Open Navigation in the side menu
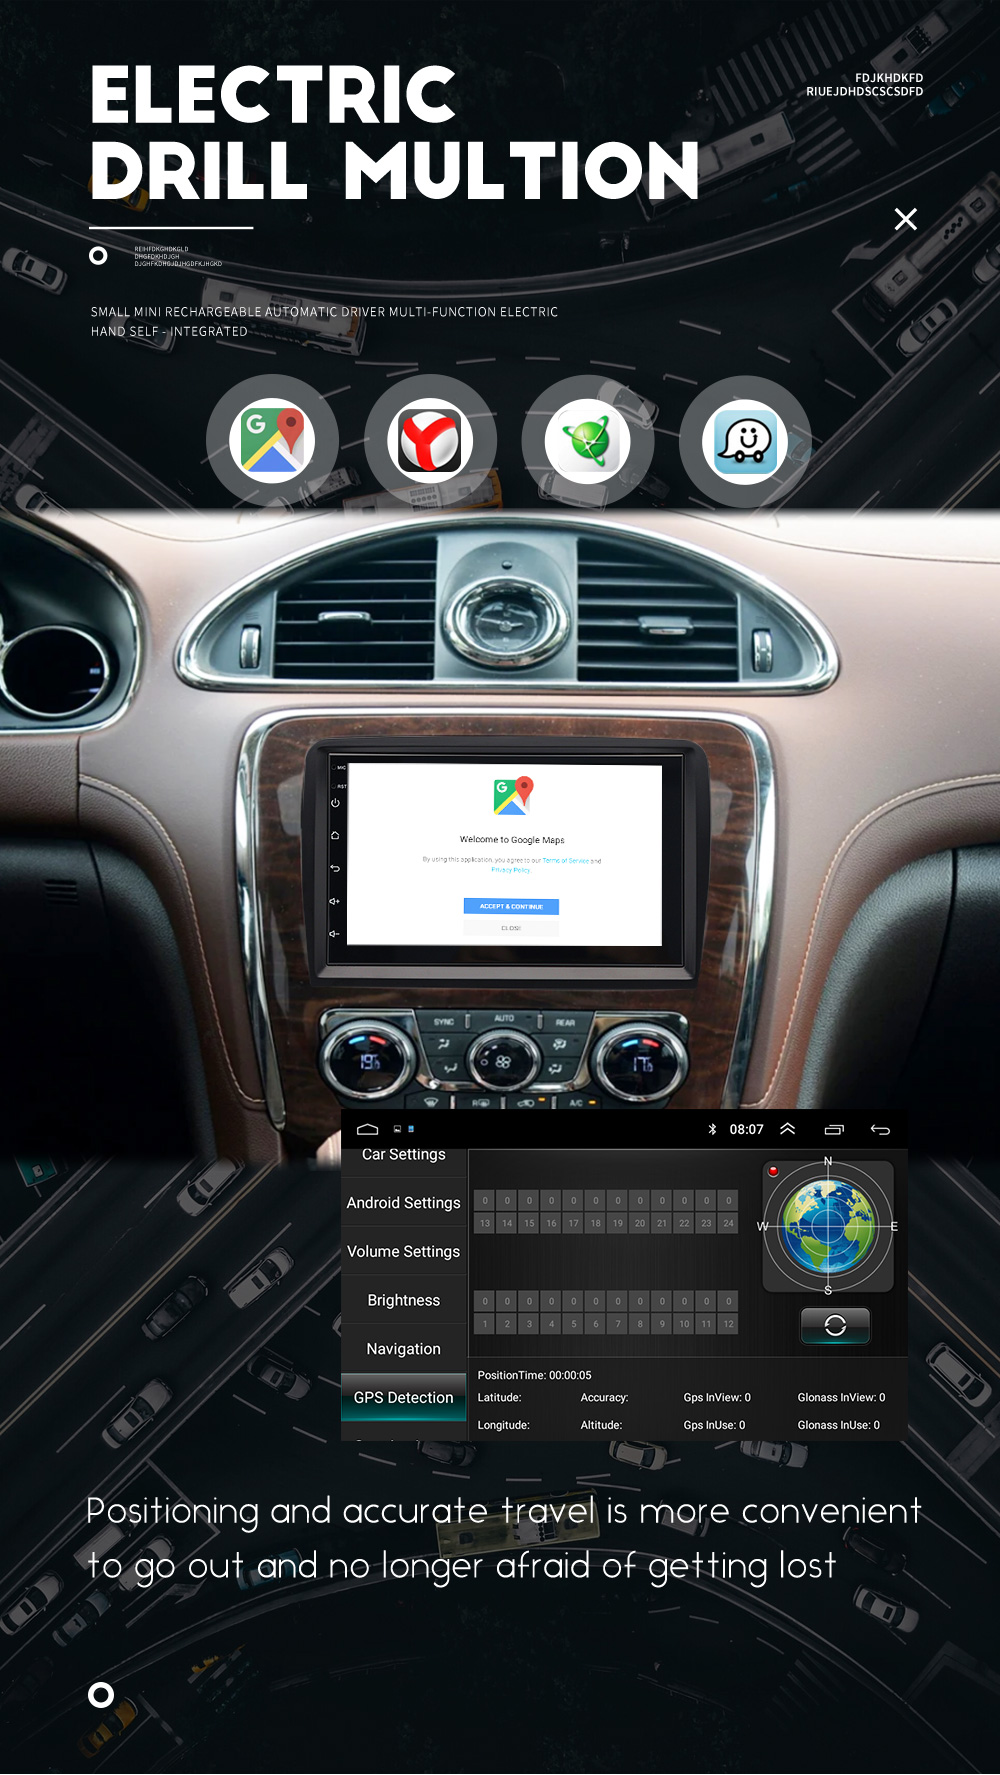This screenshot has height=1775, width=1000. pyautogui.click(x=404, y=1349)
